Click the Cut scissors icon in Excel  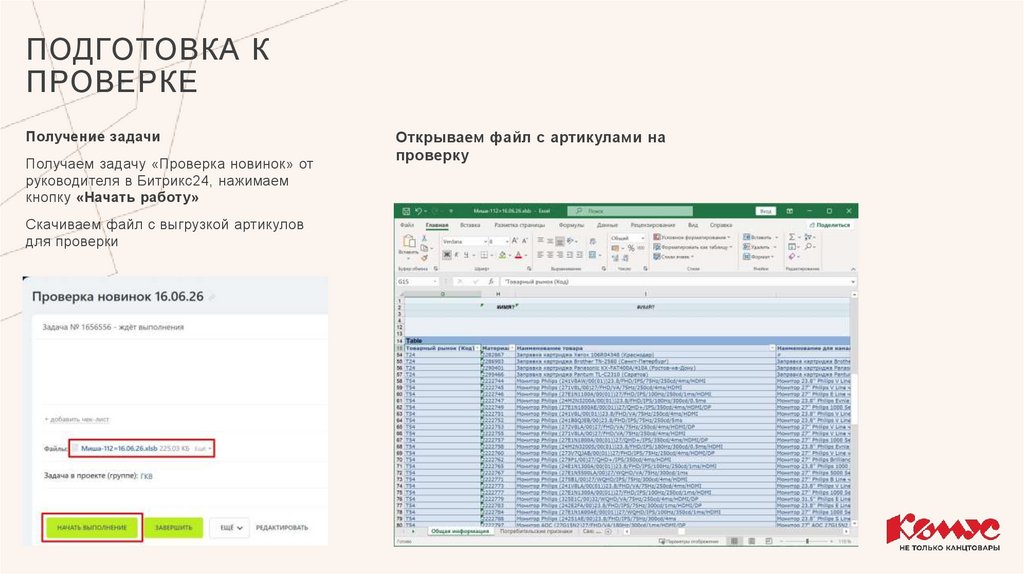coord(424,238)
